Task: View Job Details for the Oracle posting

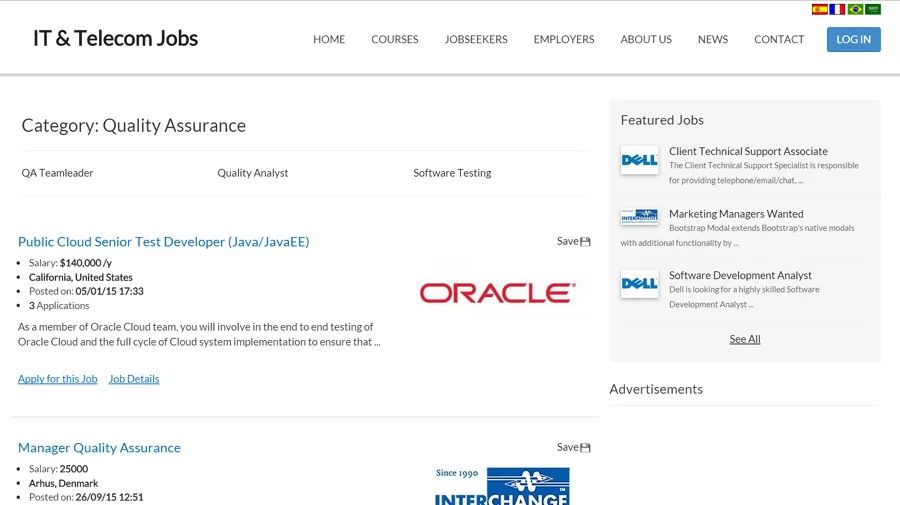Action: [134, 379]
